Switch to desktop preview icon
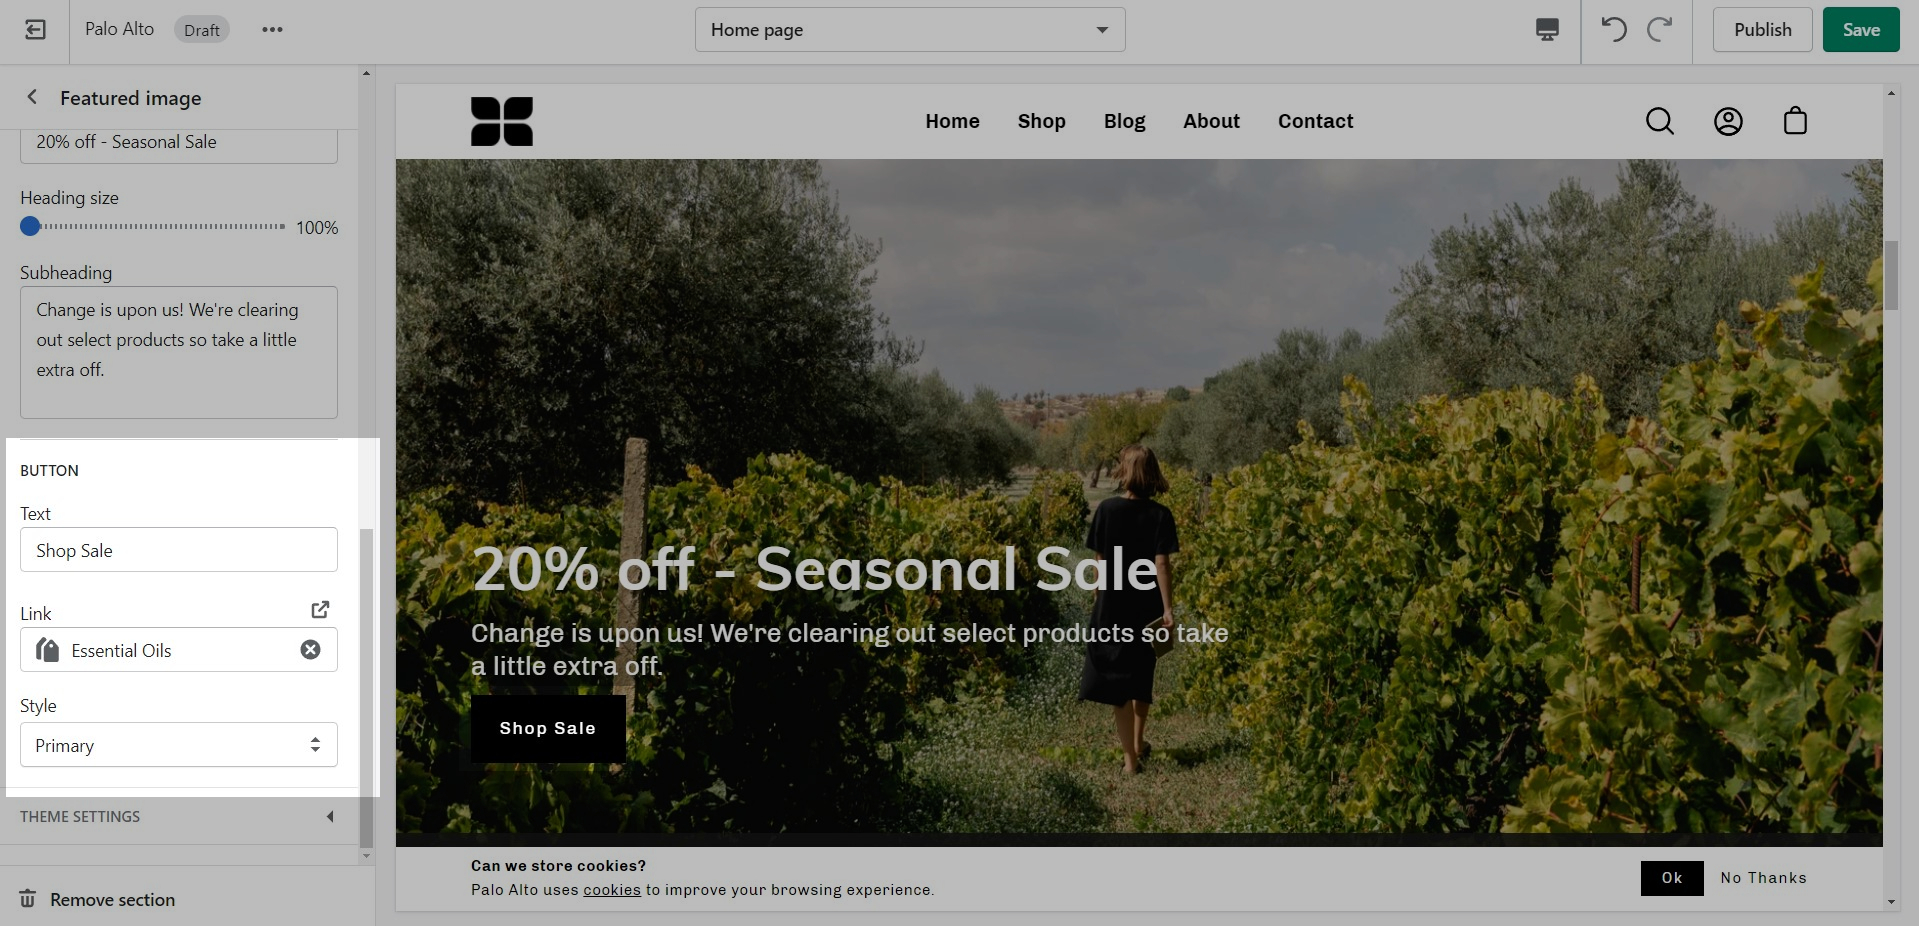This screenshot has height=926, width=1919. pos(1547,30)
